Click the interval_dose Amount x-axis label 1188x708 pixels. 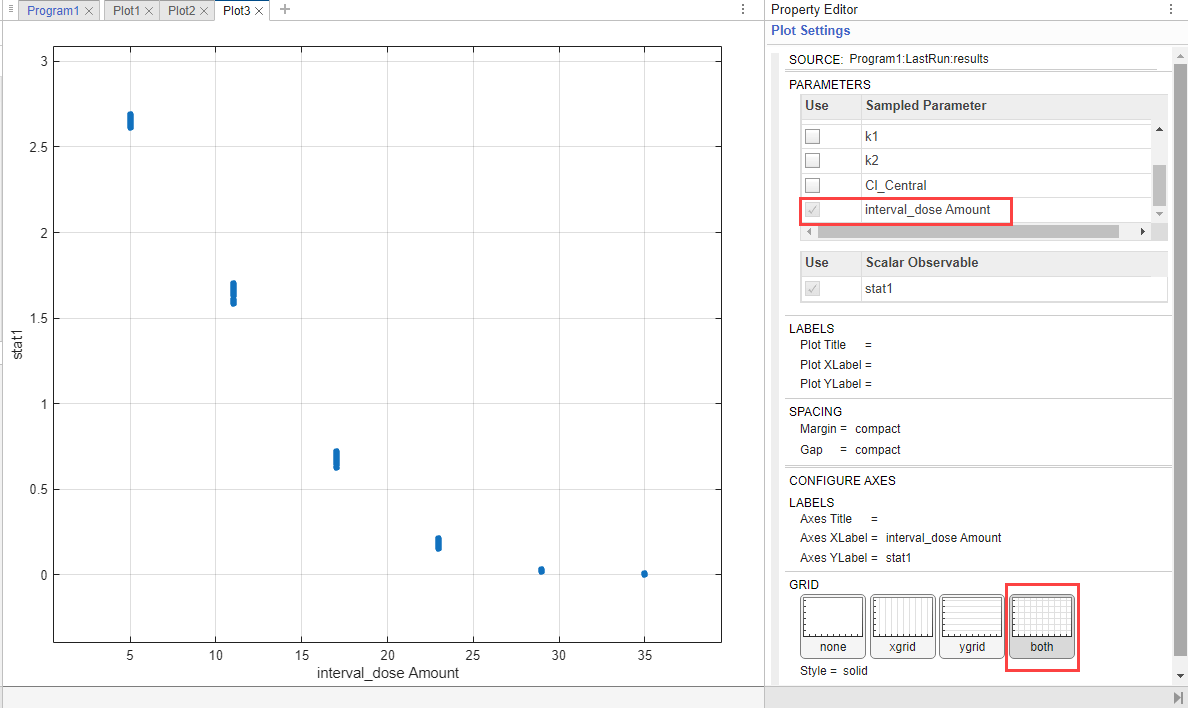pos(388,673)
